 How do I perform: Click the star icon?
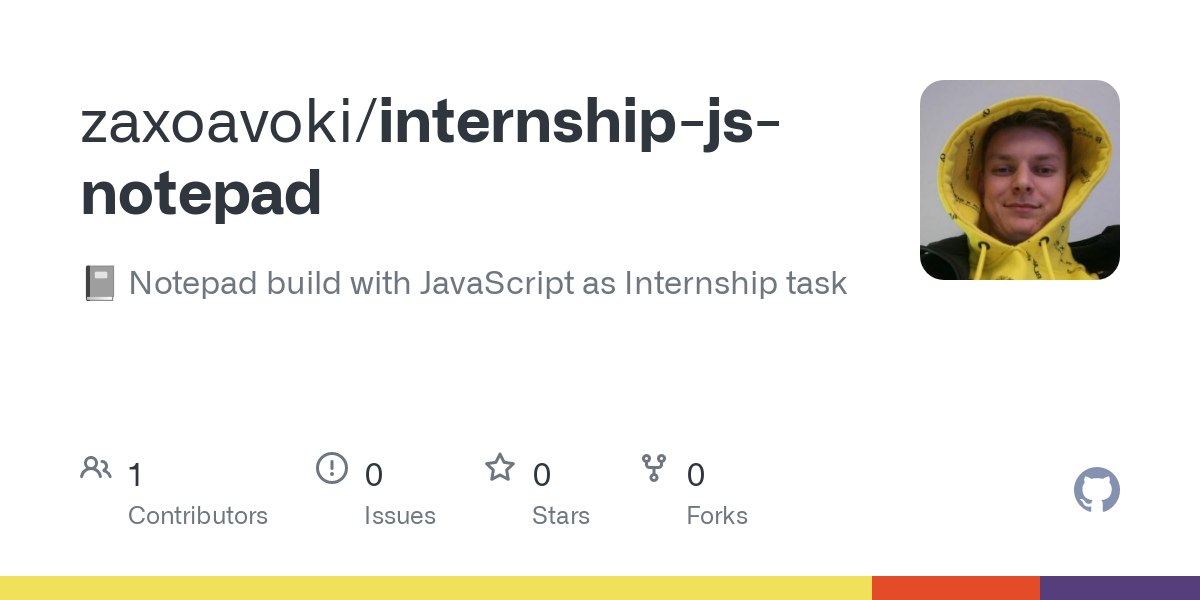click(500, 468)
